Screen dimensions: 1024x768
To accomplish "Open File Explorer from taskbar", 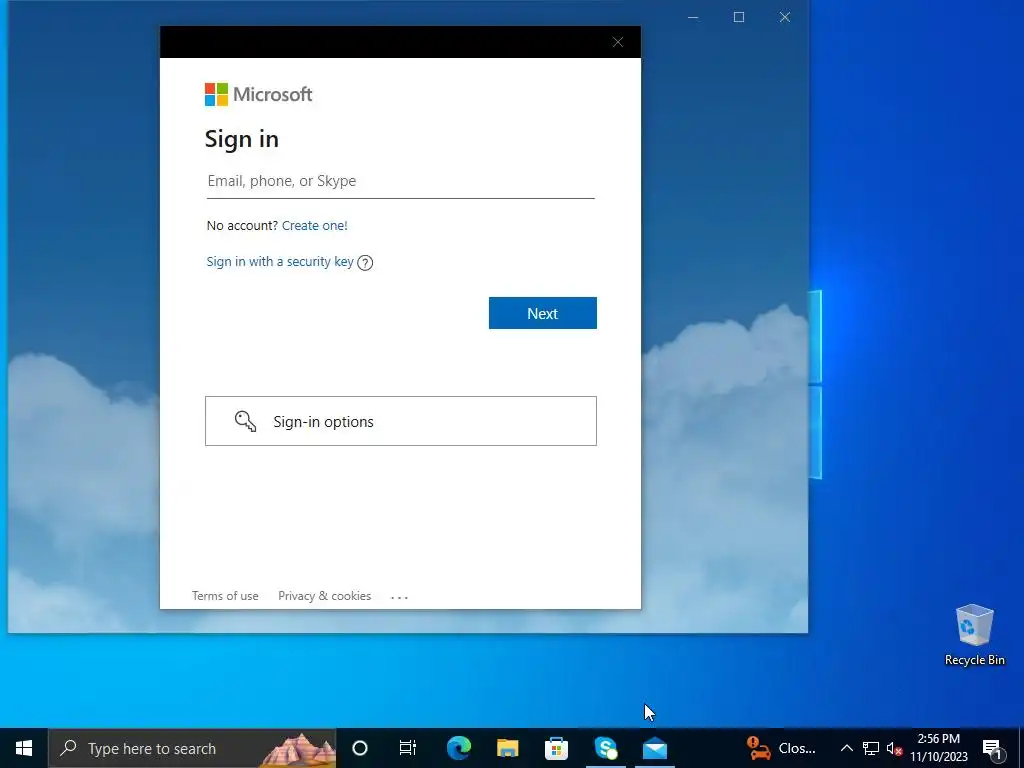I will pyautogui.click(x=507, y=748).
